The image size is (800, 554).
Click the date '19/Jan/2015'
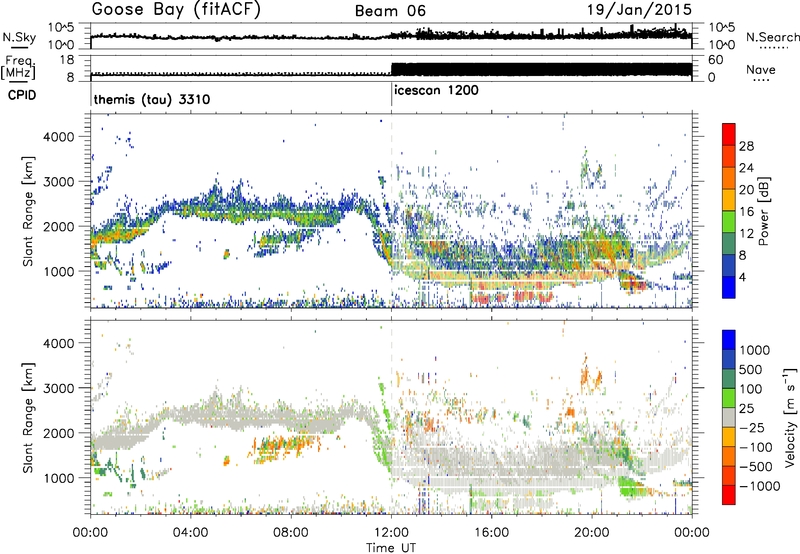639,10
